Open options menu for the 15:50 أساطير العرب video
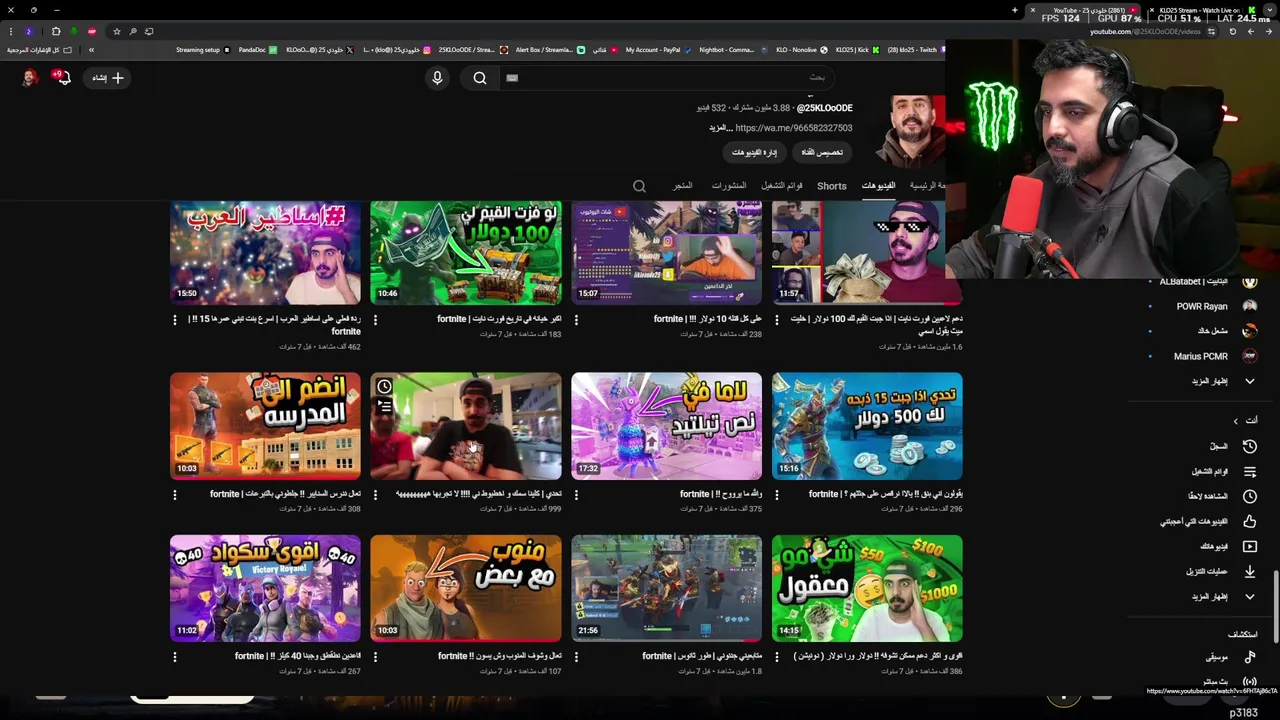The image size is (1280, 720). coord(175,320)
